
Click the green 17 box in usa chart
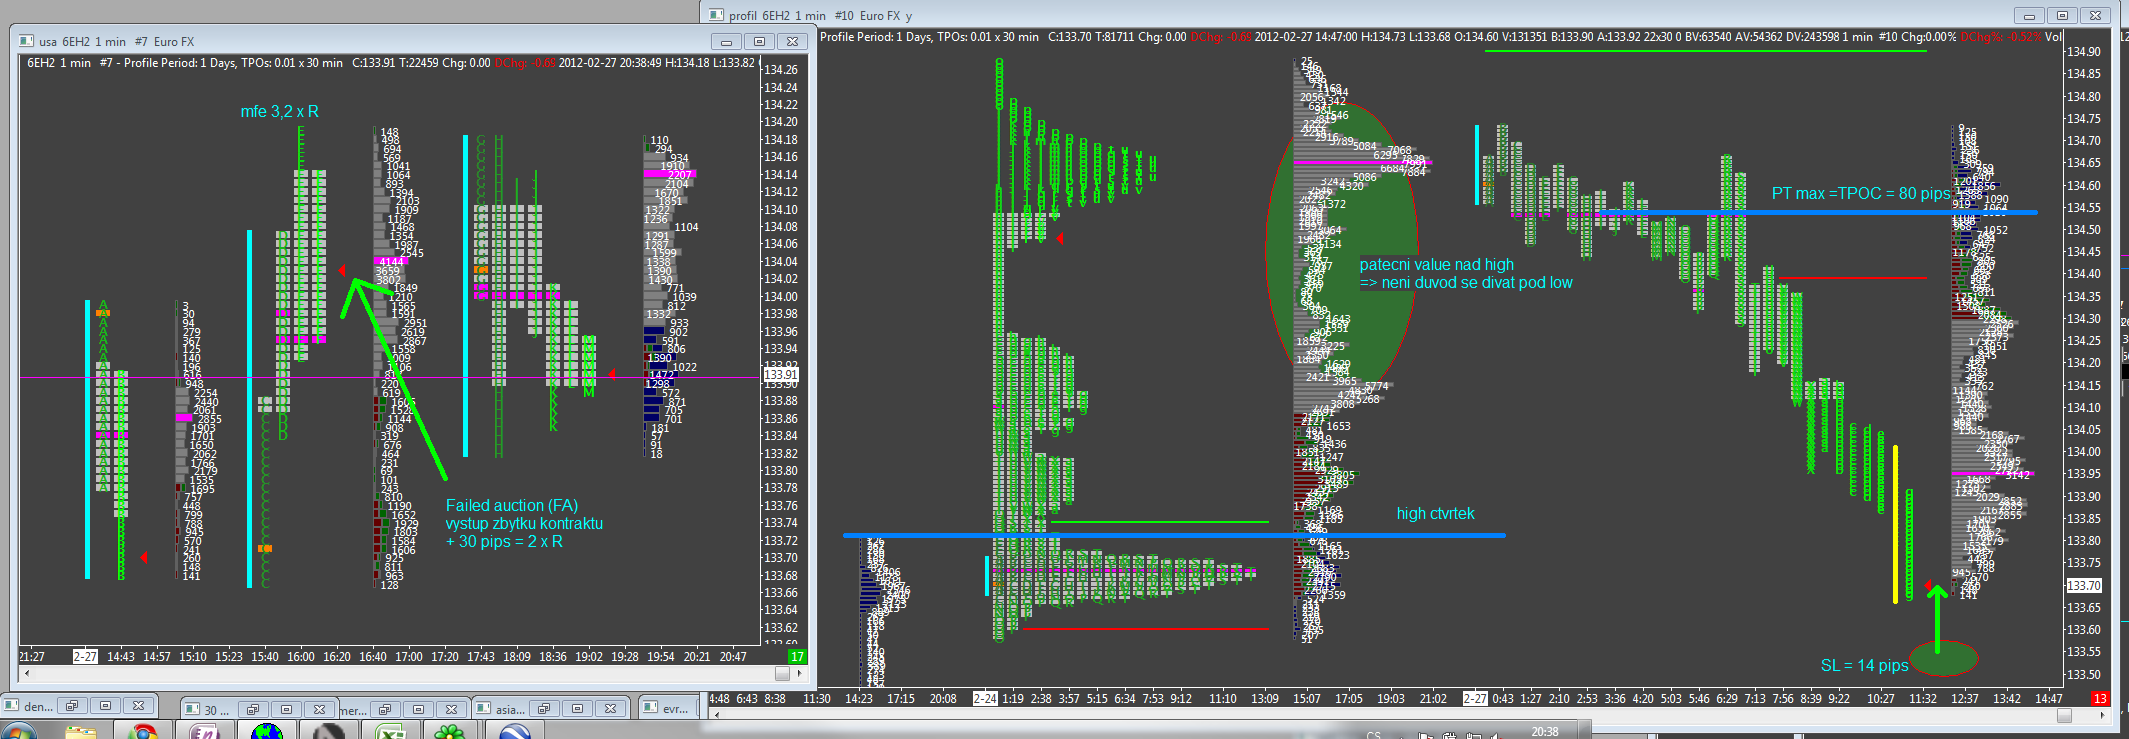[x=797, y=657]
